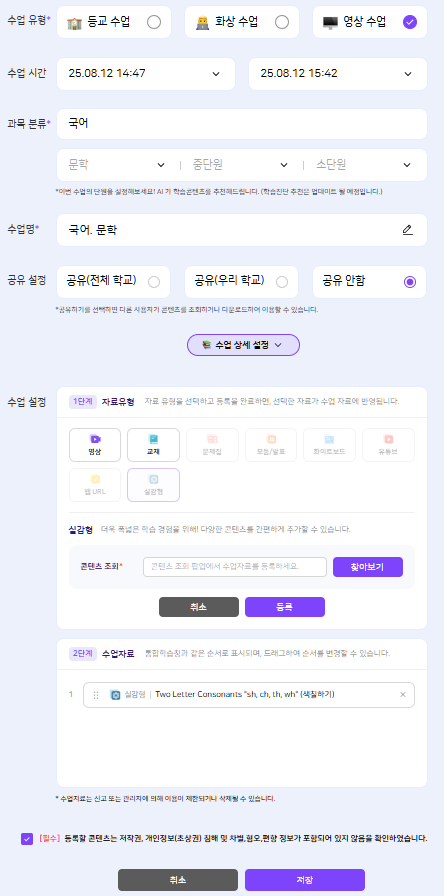Expand 수업 상세 설정 section
Image resolution: width=444 pixels, height=896 pixels.
pos(243,345)
